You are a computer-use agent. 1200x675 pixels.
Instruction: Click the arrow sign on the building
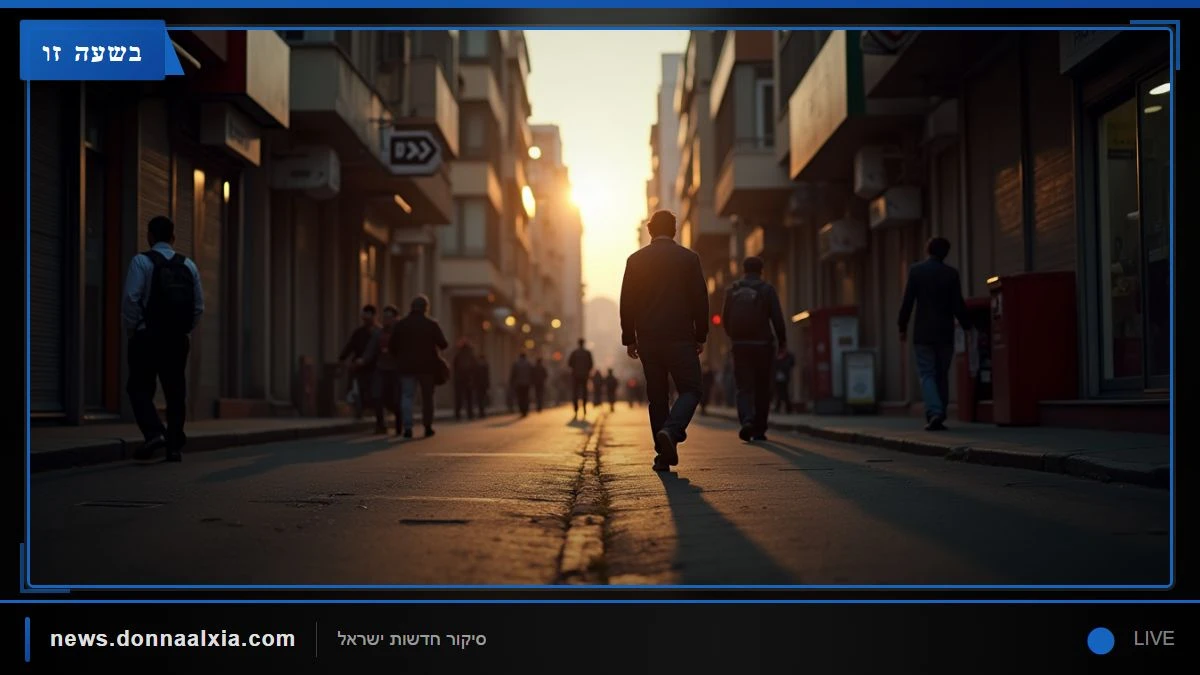[x=414, y=152]
